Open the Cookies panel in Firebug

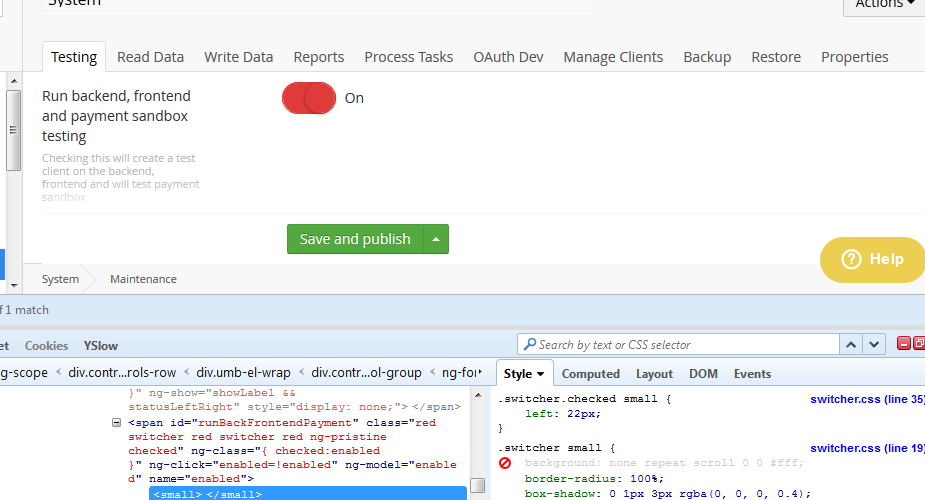tap(46, 346)
